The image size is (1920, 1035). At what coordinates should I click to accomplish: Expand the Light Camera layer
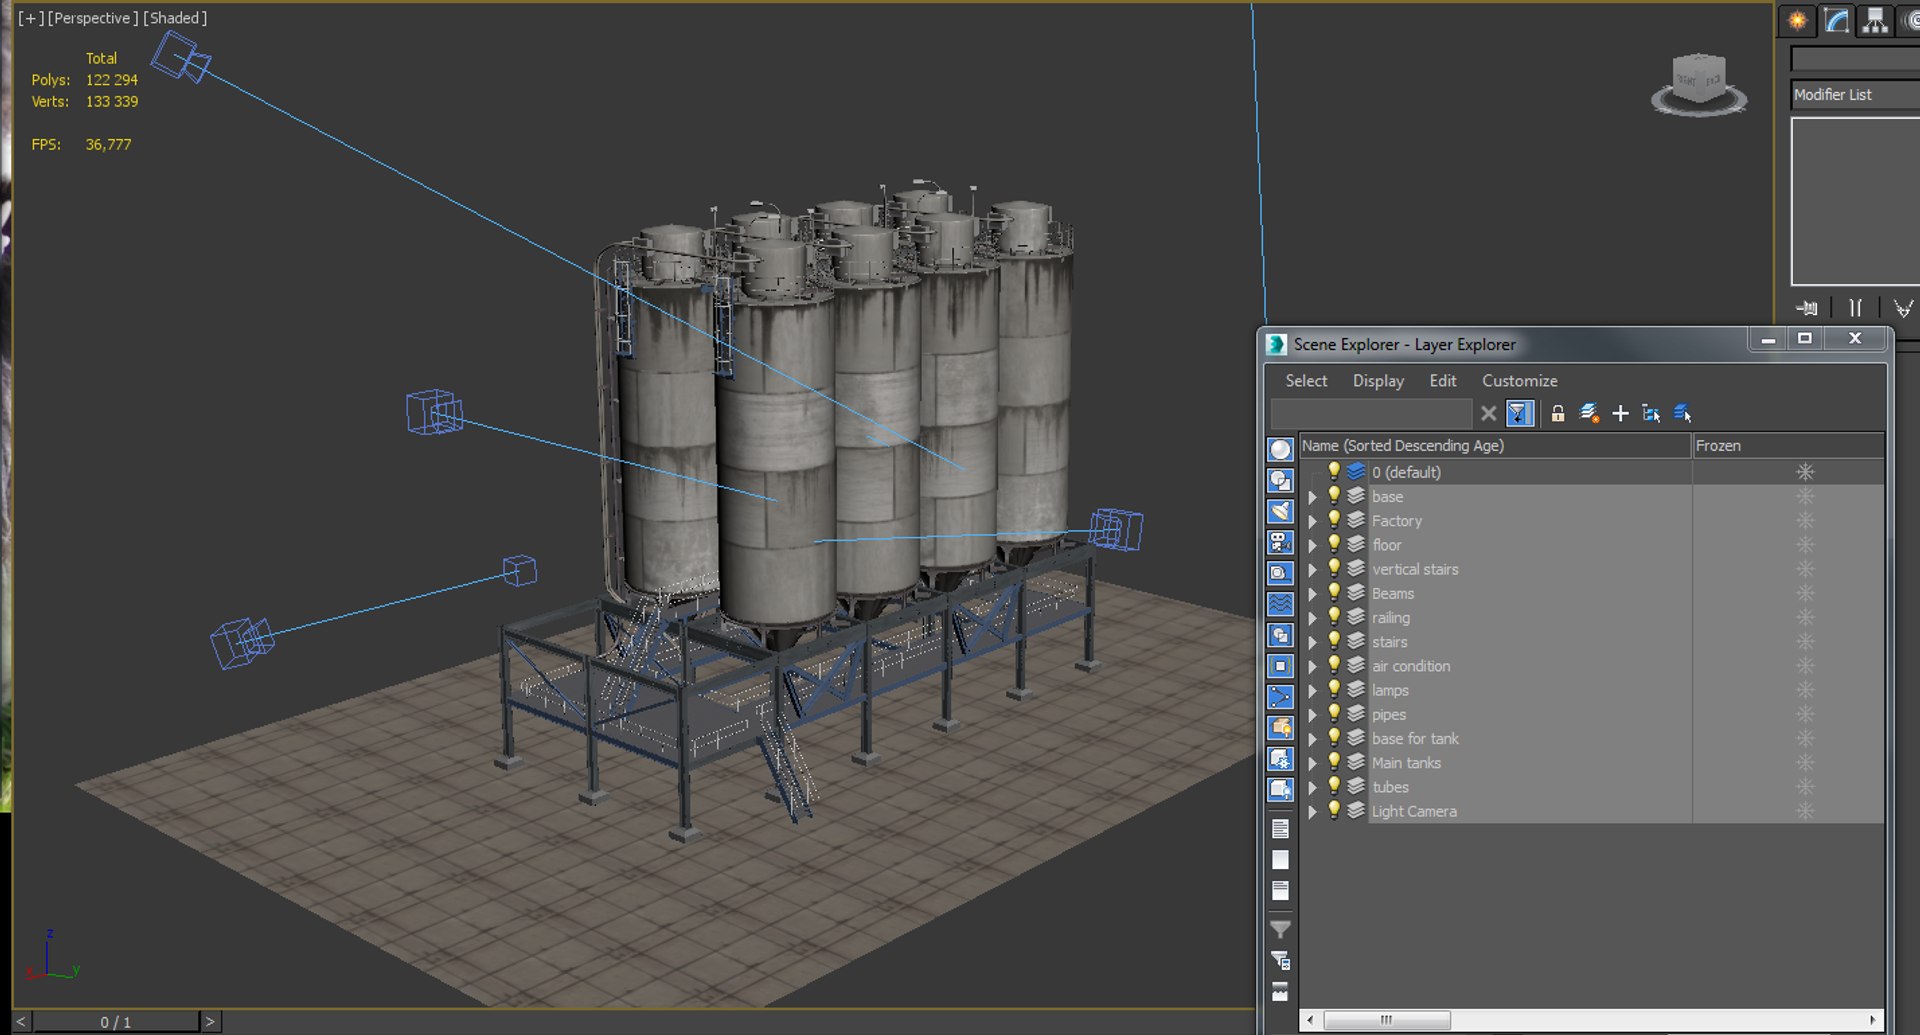(x=1312, y=812)
